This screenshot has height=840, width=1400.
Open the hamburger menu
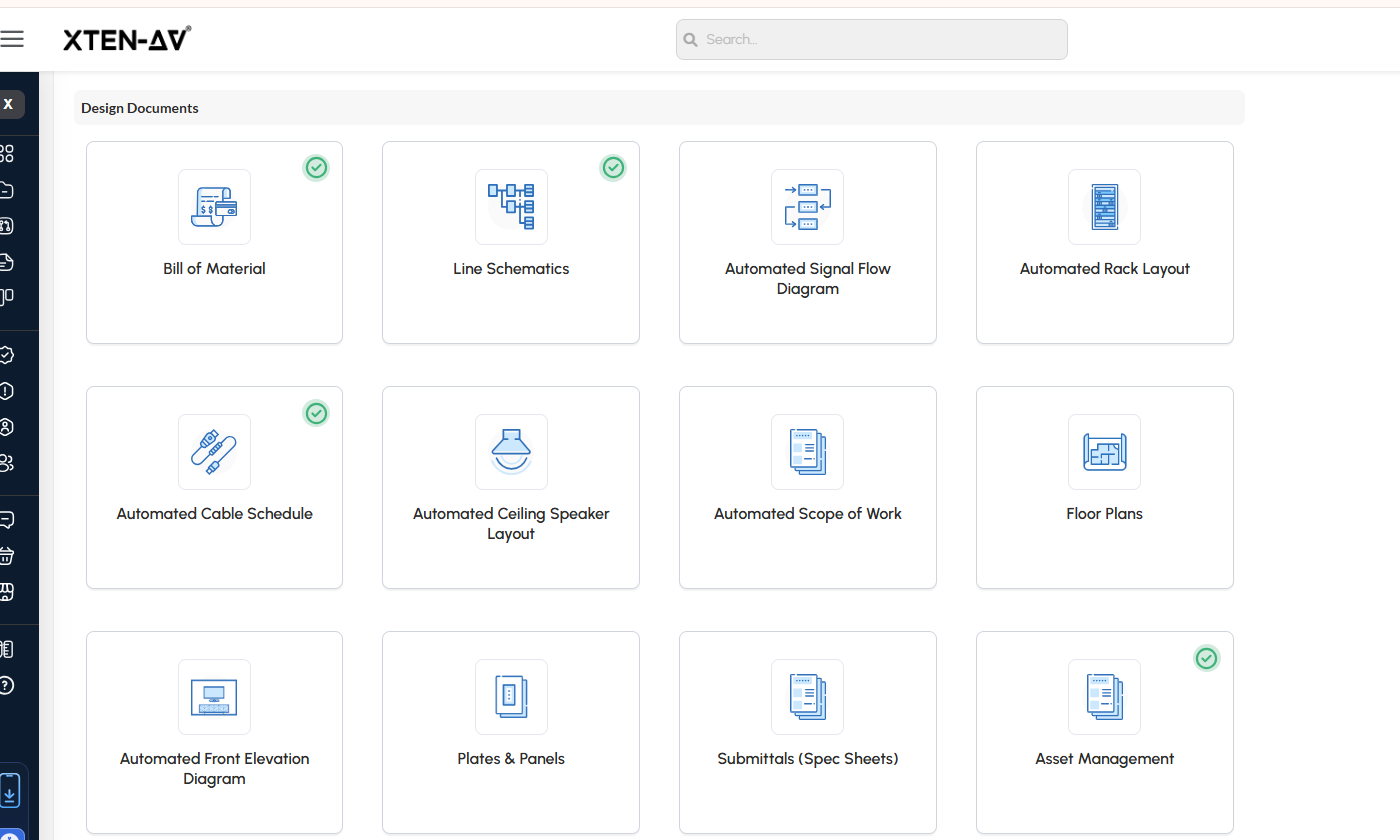(x=12, y=39)
